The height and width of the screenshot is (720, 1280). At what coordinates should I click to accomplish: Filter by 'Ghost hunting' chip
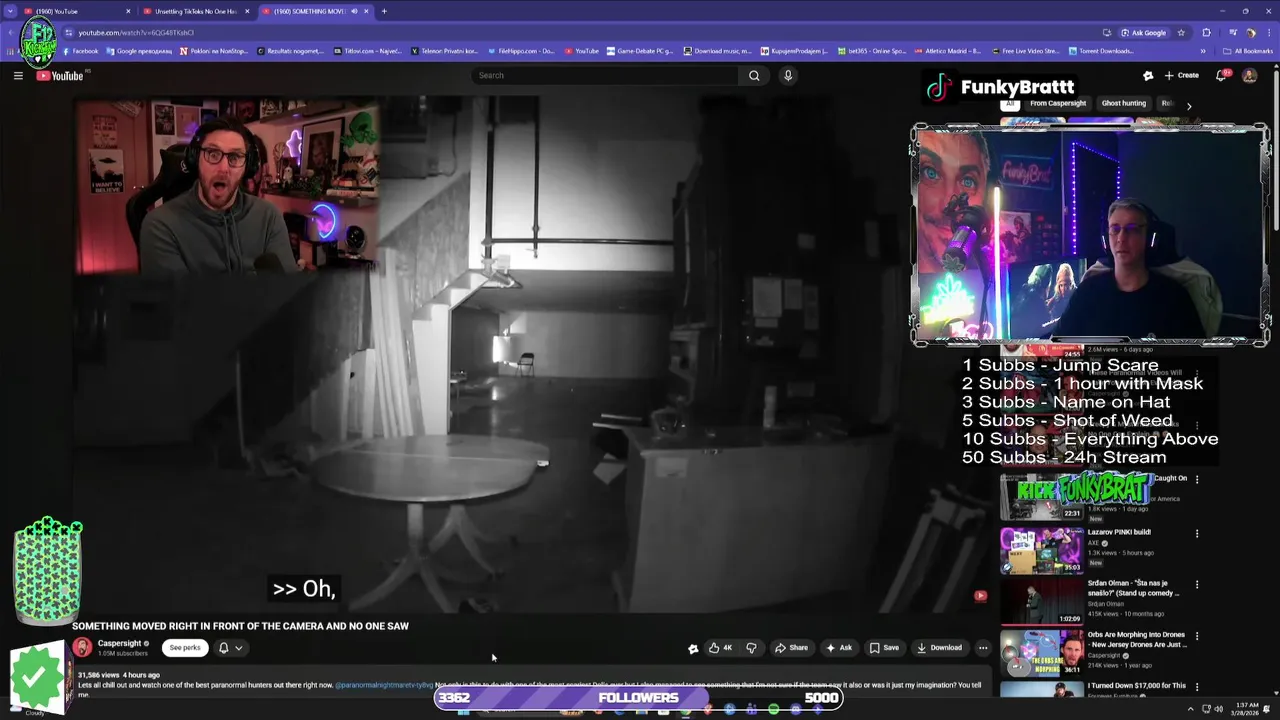[x=1124, y=104]
